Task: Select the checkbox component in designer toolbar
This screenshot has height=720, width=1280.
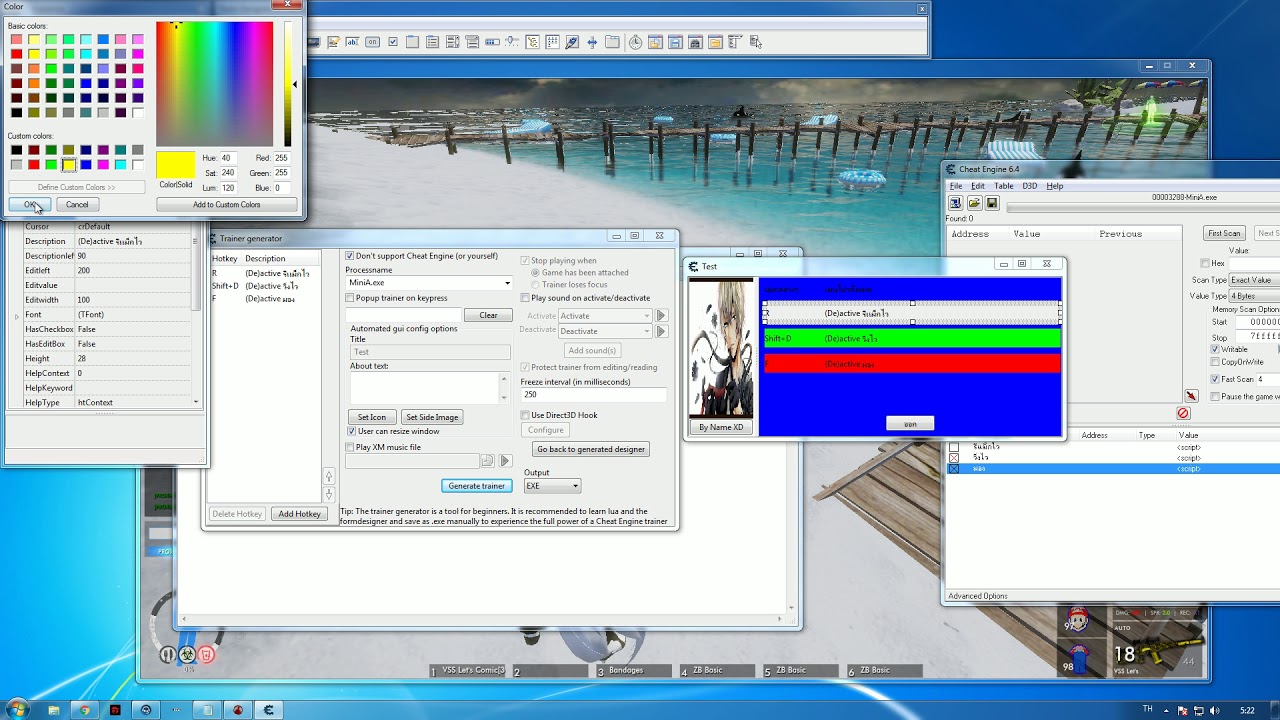Action: 393,42
